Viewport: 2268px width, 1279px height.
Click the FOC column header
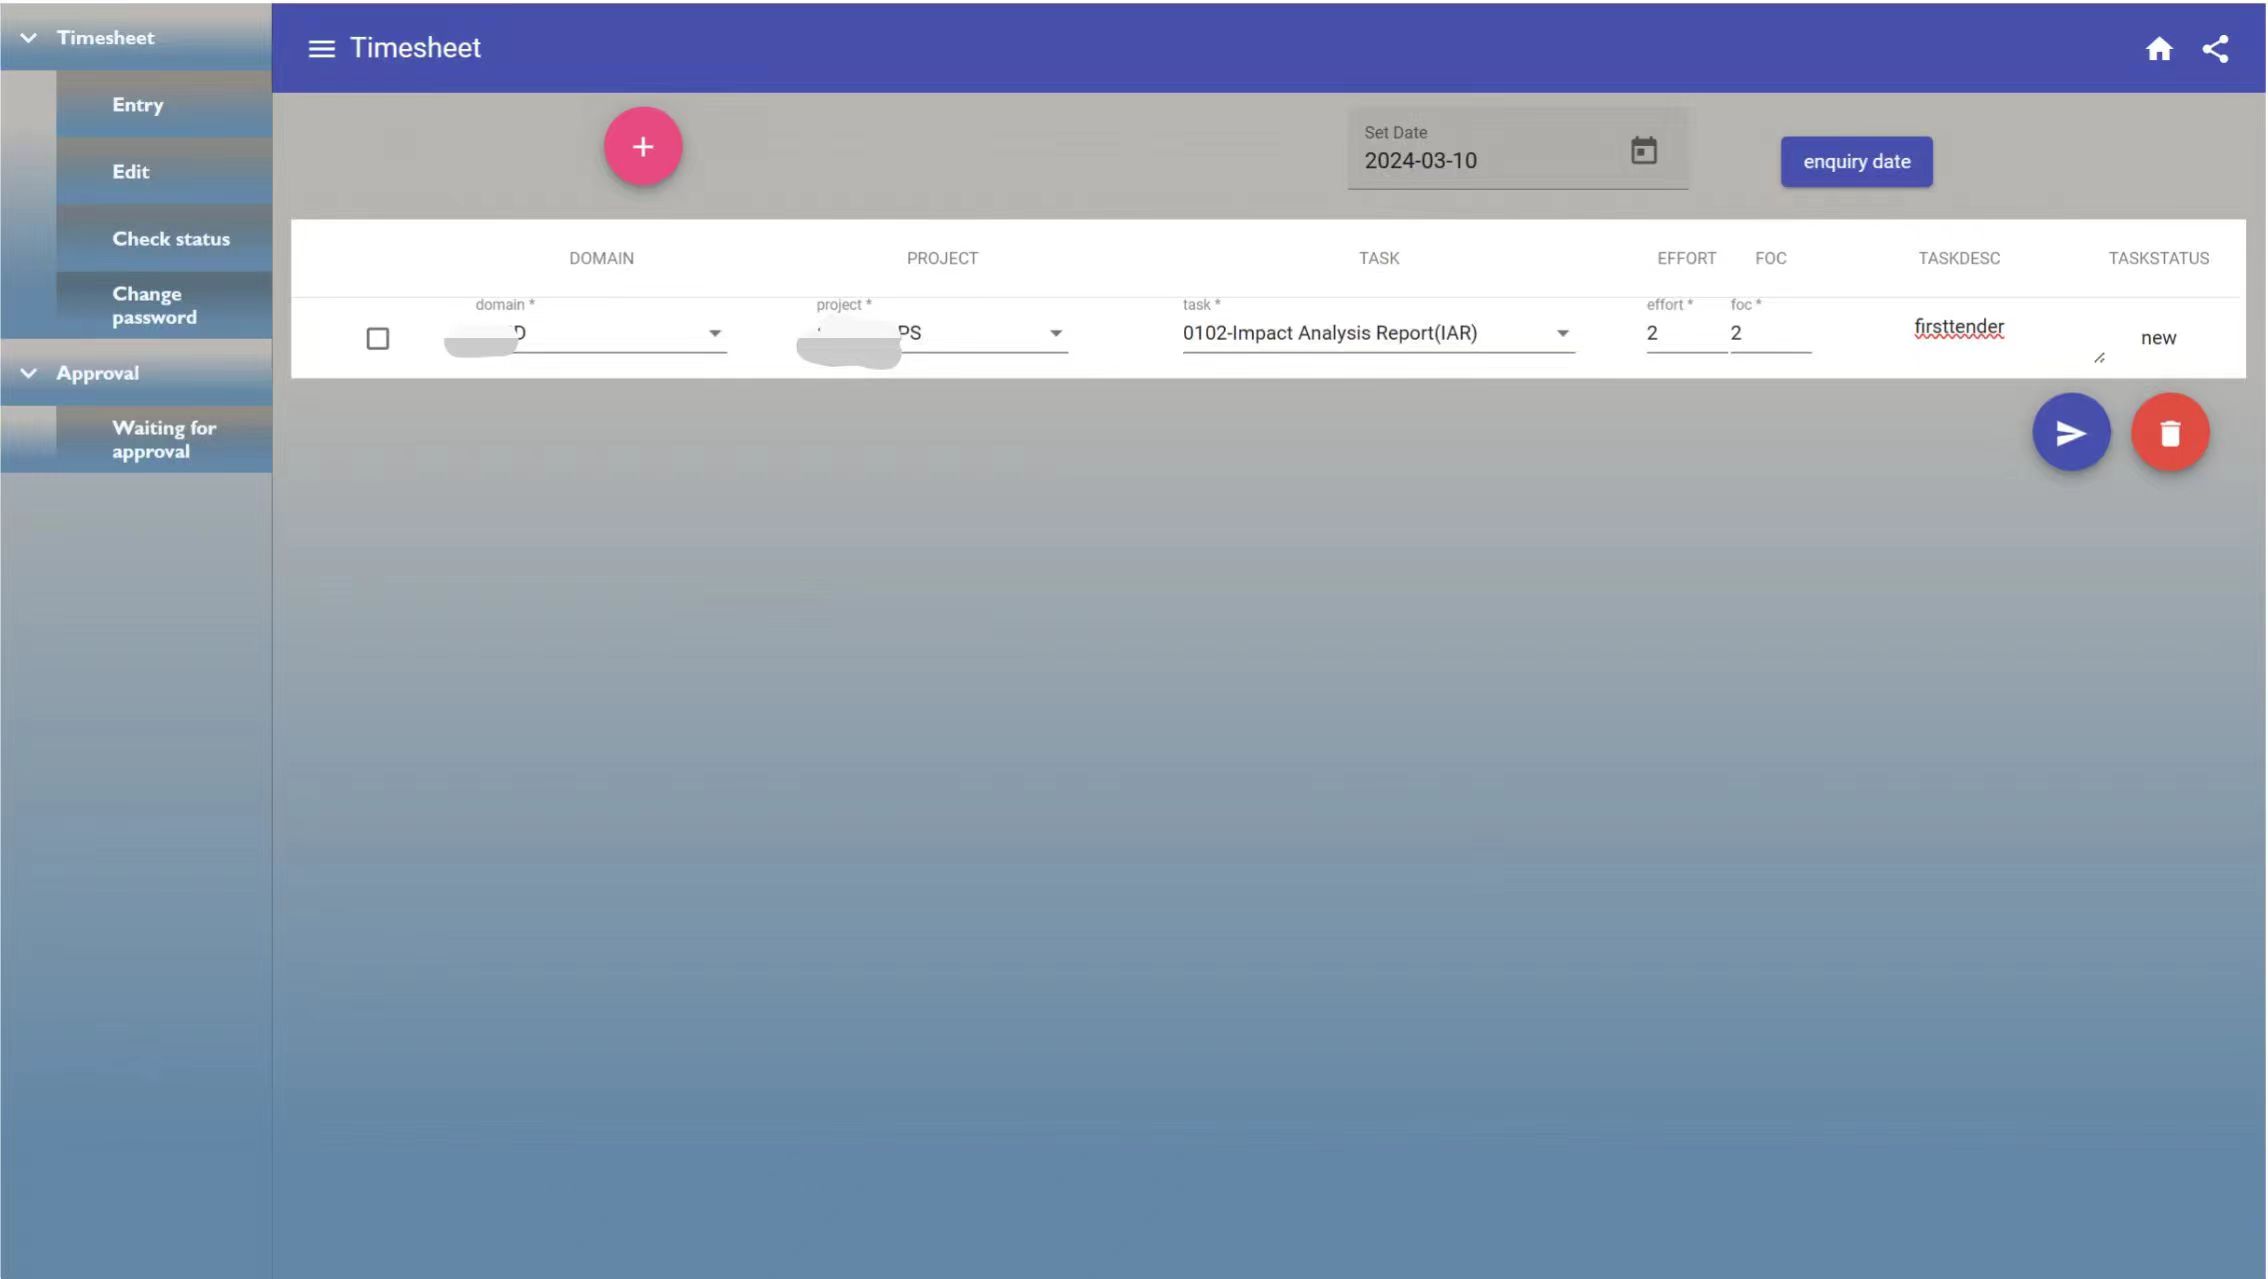(1770, 258)
